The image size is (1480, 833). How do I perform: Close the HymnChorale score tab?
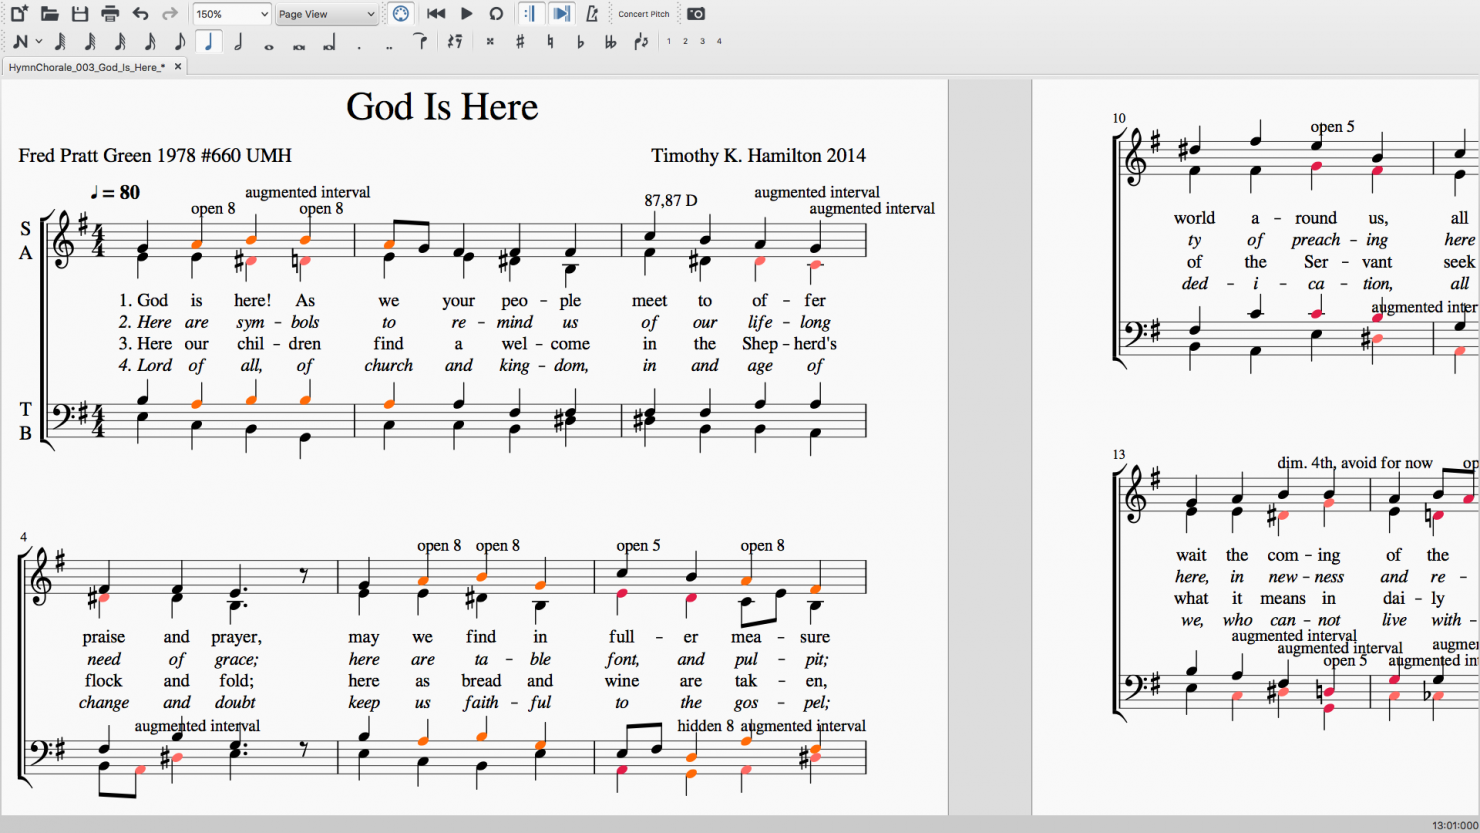click(x=177, y=66)
